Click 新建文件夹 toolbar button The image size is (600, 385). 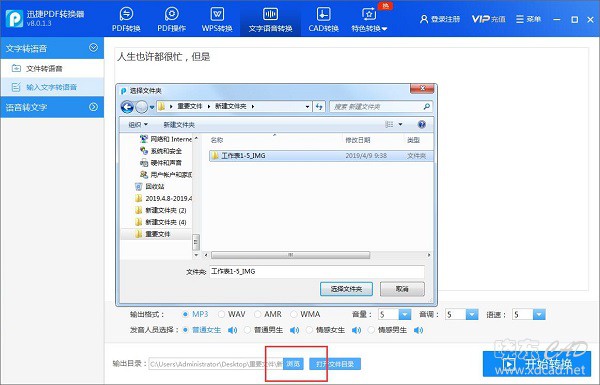point(179,125)
